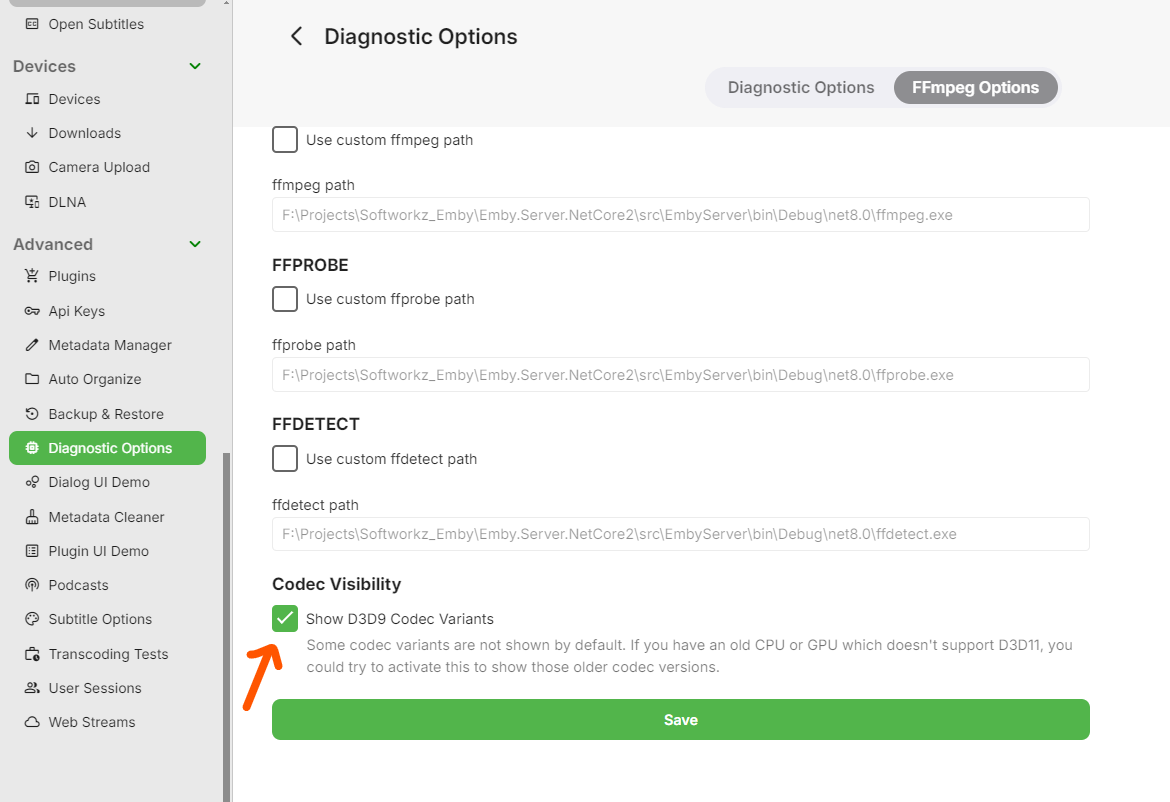Click the Metadata Manager pencil icon
The image size is (1170, 802).
pyautogui.click(x=32, y=345)
